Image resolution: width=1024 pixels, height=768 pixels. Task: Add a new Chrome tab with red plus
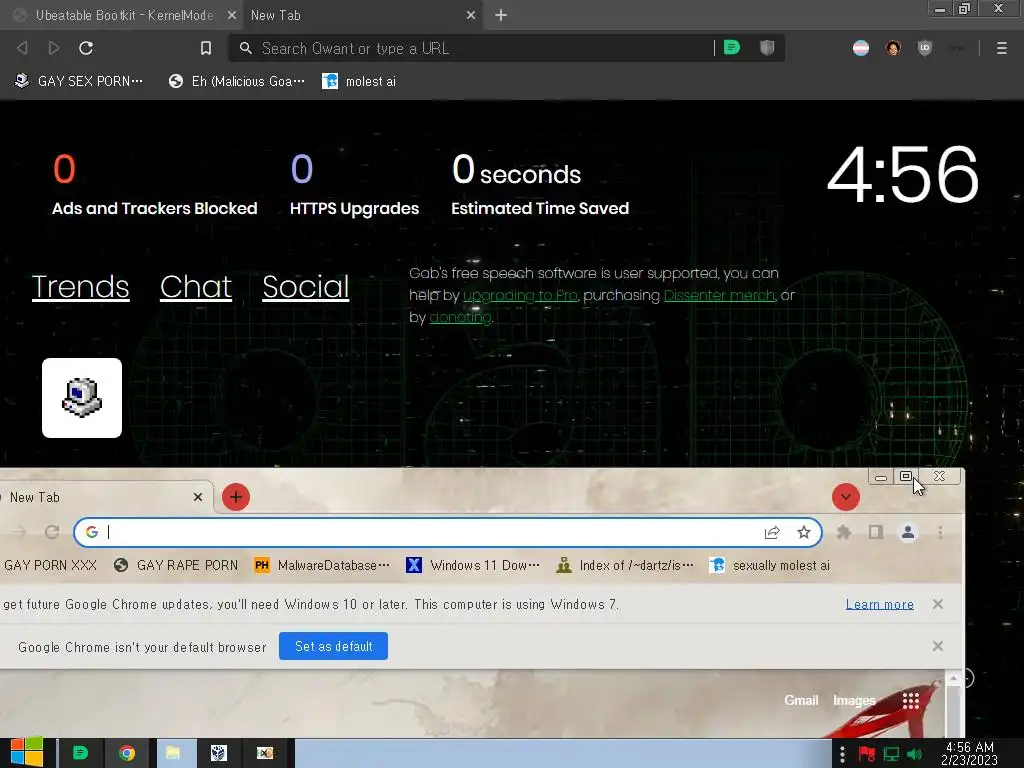pyautogui.click(x=236, y=497)
